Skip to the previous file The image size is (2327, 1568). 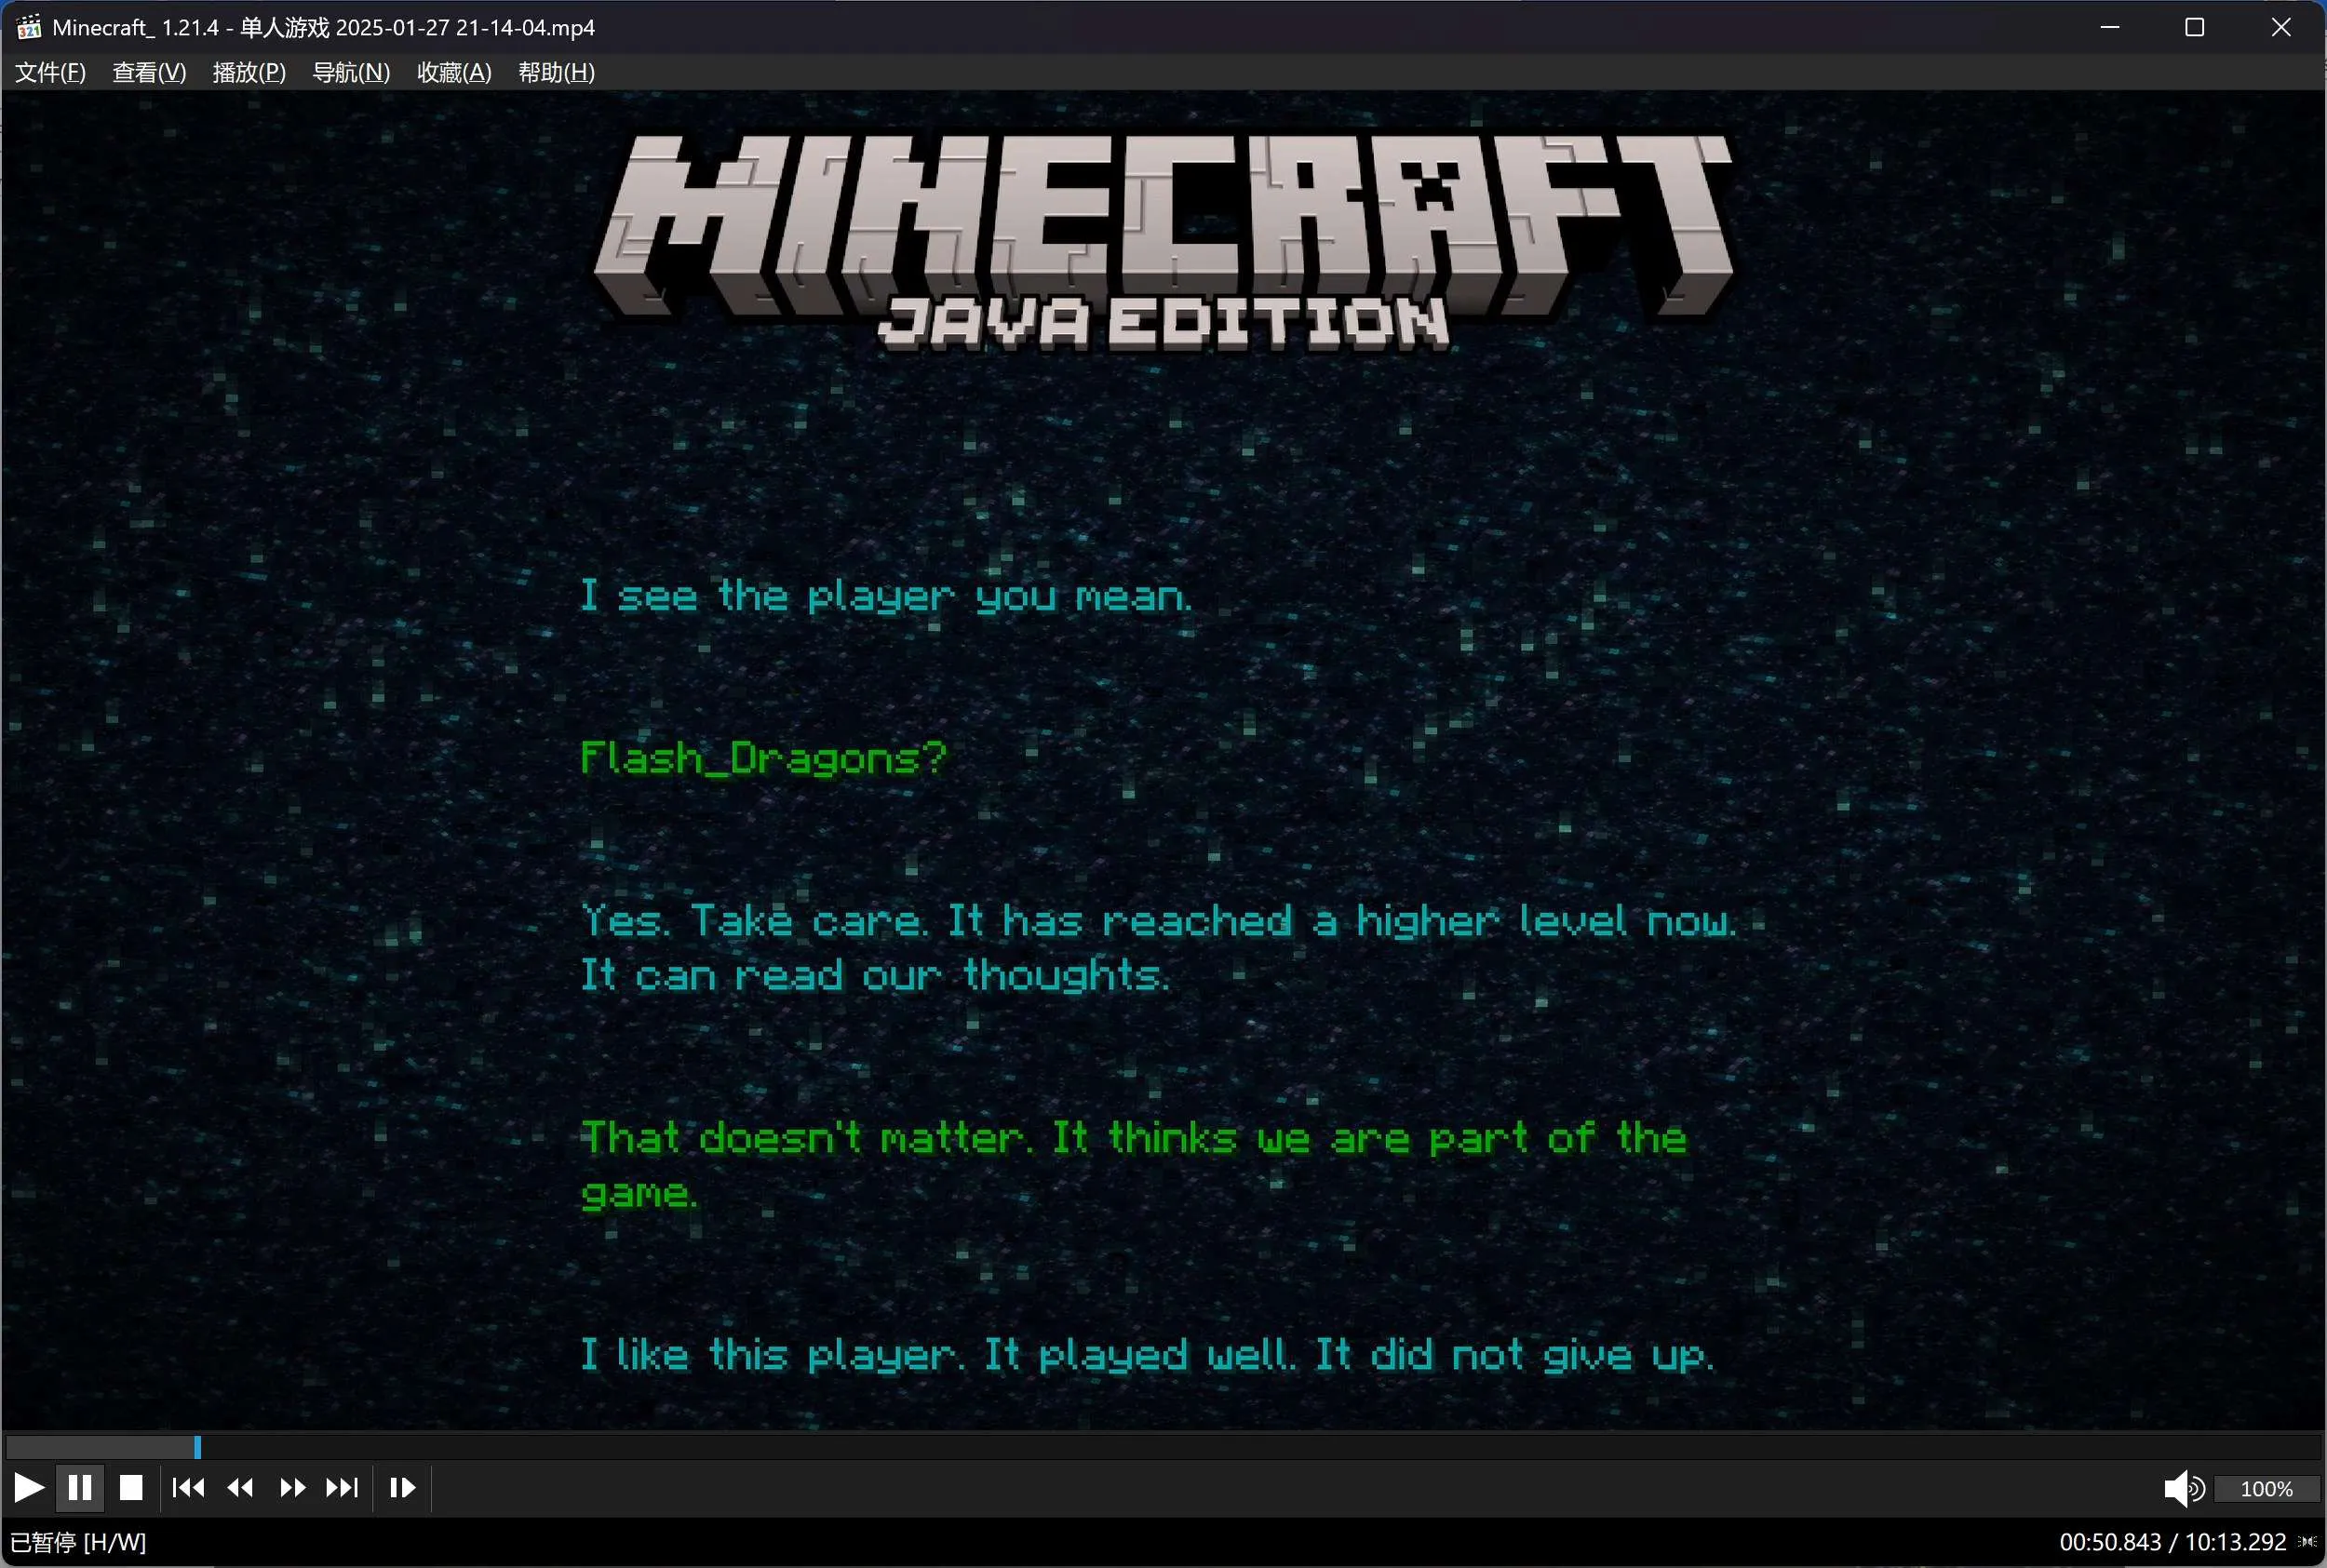coord(189,1488)
